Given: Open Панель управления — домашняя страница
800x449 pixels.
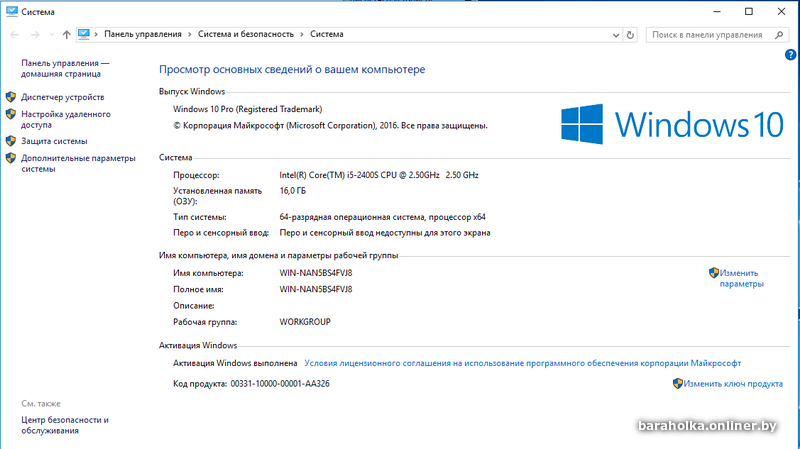Looking at the screenshot, I should tap(65, 68).
